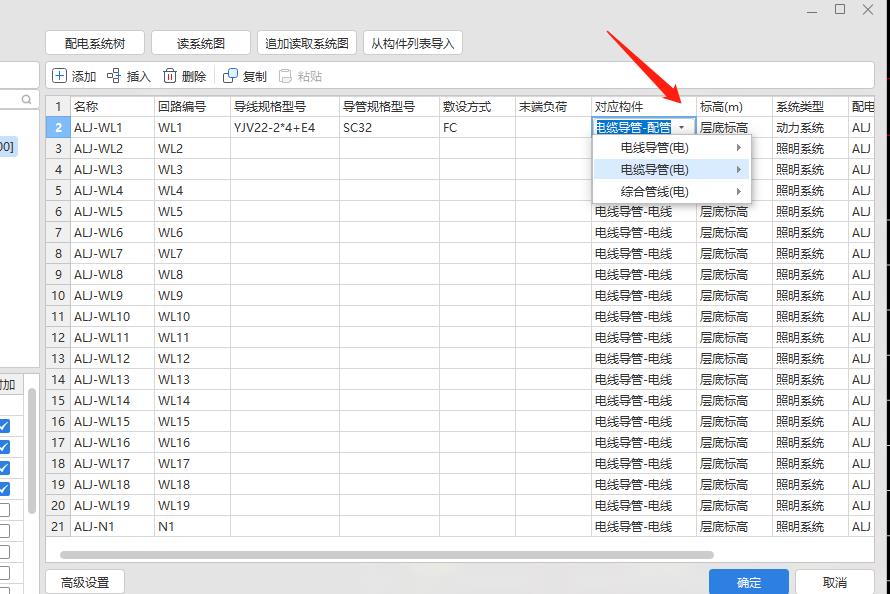Expand the 电线导管(电) submenu arrow
The width and height of the screenshot is (890, 594).
(x=738, y=148)
